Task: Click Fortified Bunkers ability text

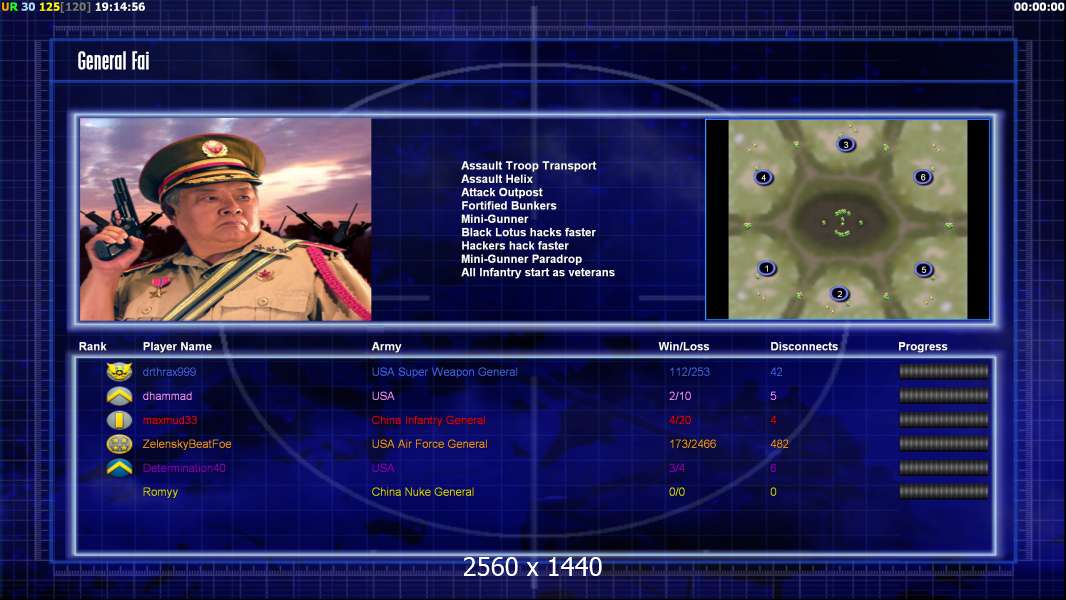Action: coord(509,205)
